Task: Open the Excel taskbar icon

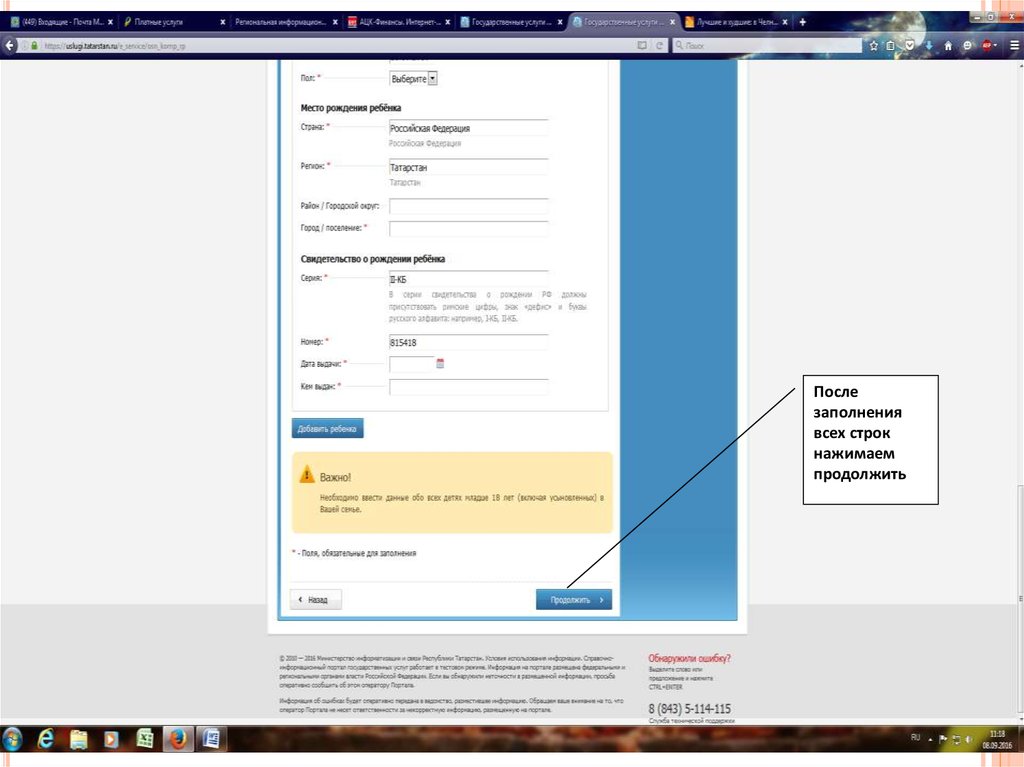Action: [144, 739]
